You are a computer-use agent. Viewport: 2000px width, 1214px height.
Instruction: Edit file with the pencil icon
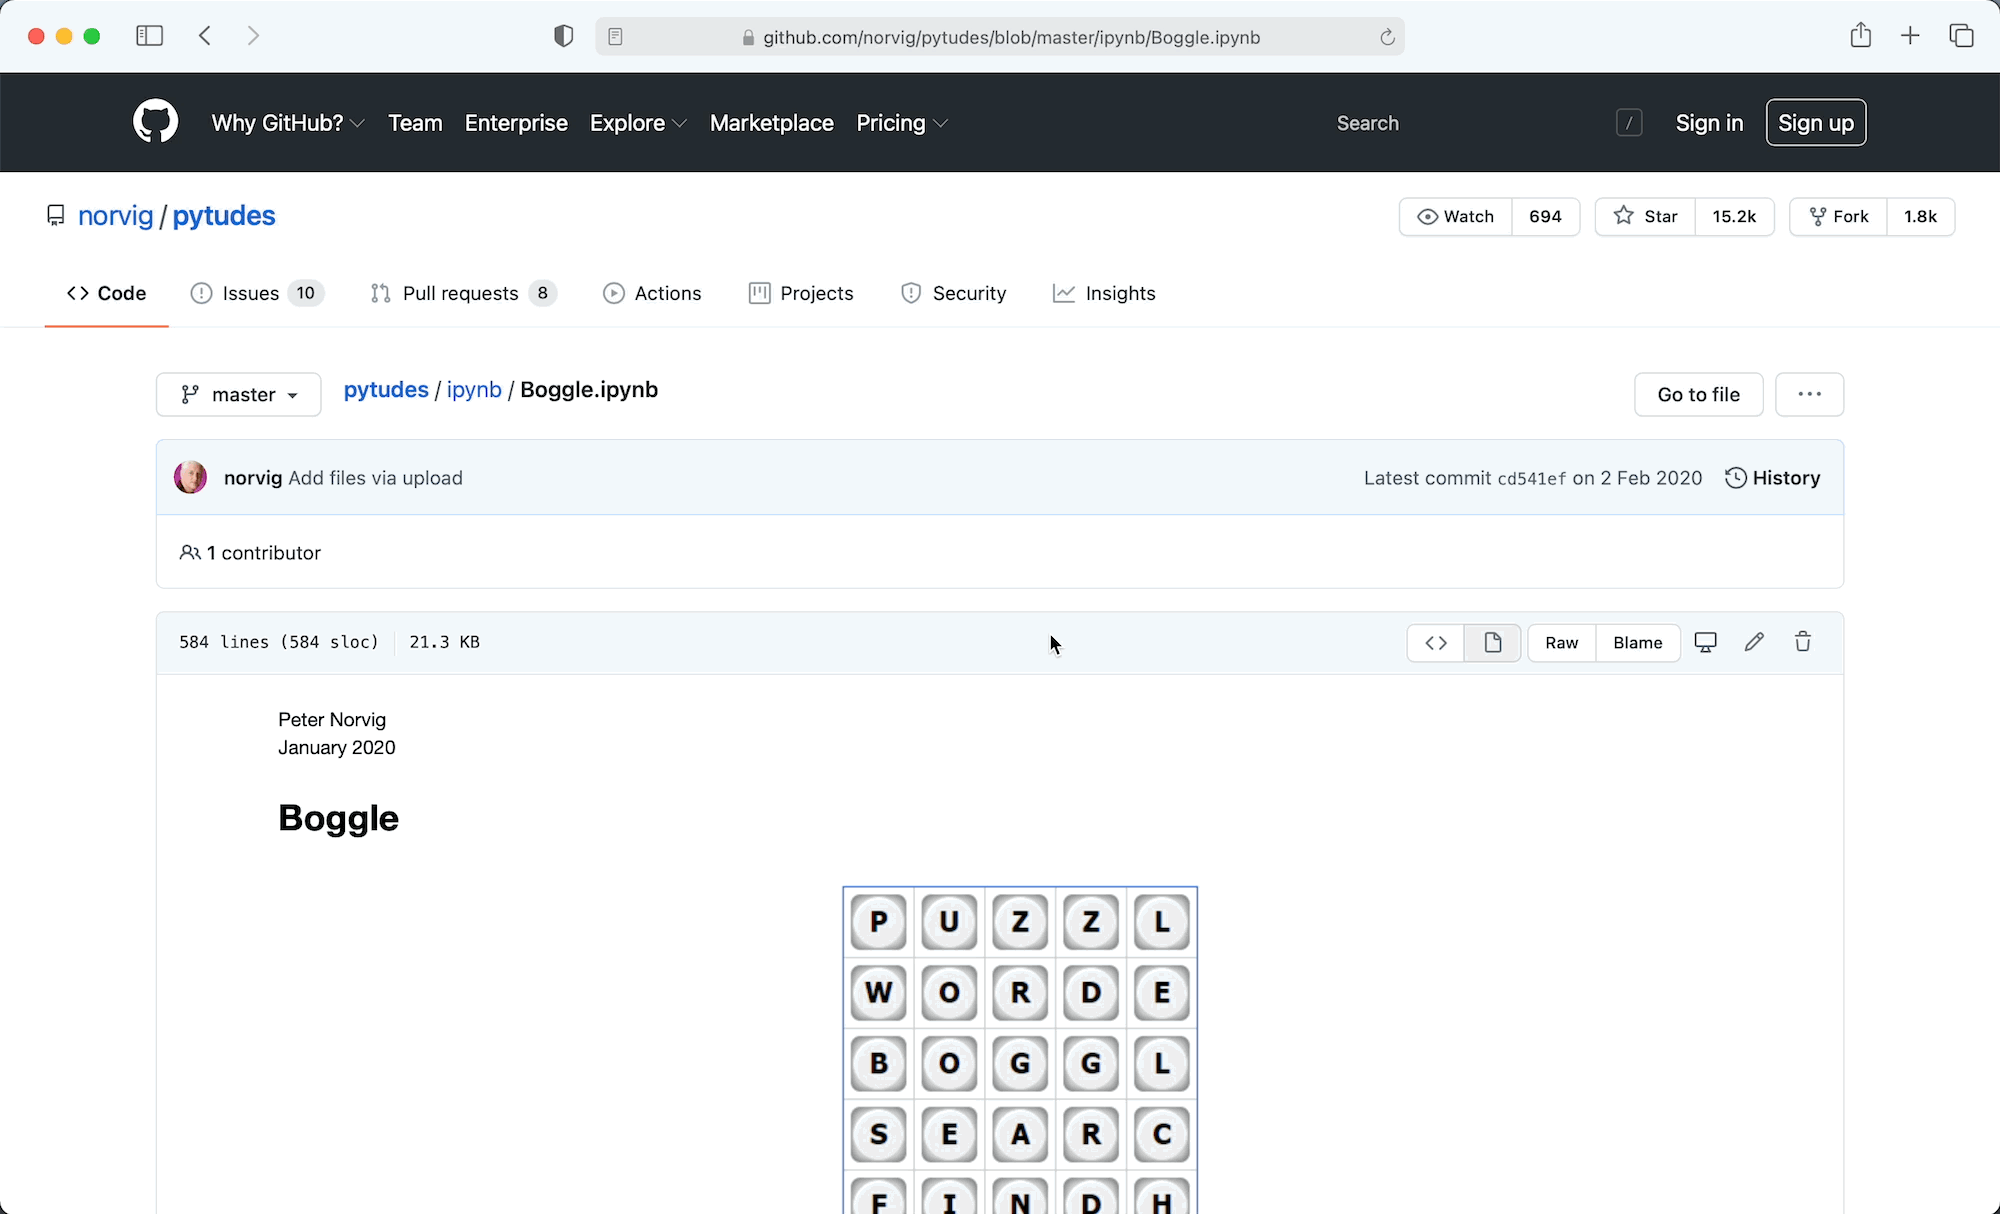point(1754,642)
